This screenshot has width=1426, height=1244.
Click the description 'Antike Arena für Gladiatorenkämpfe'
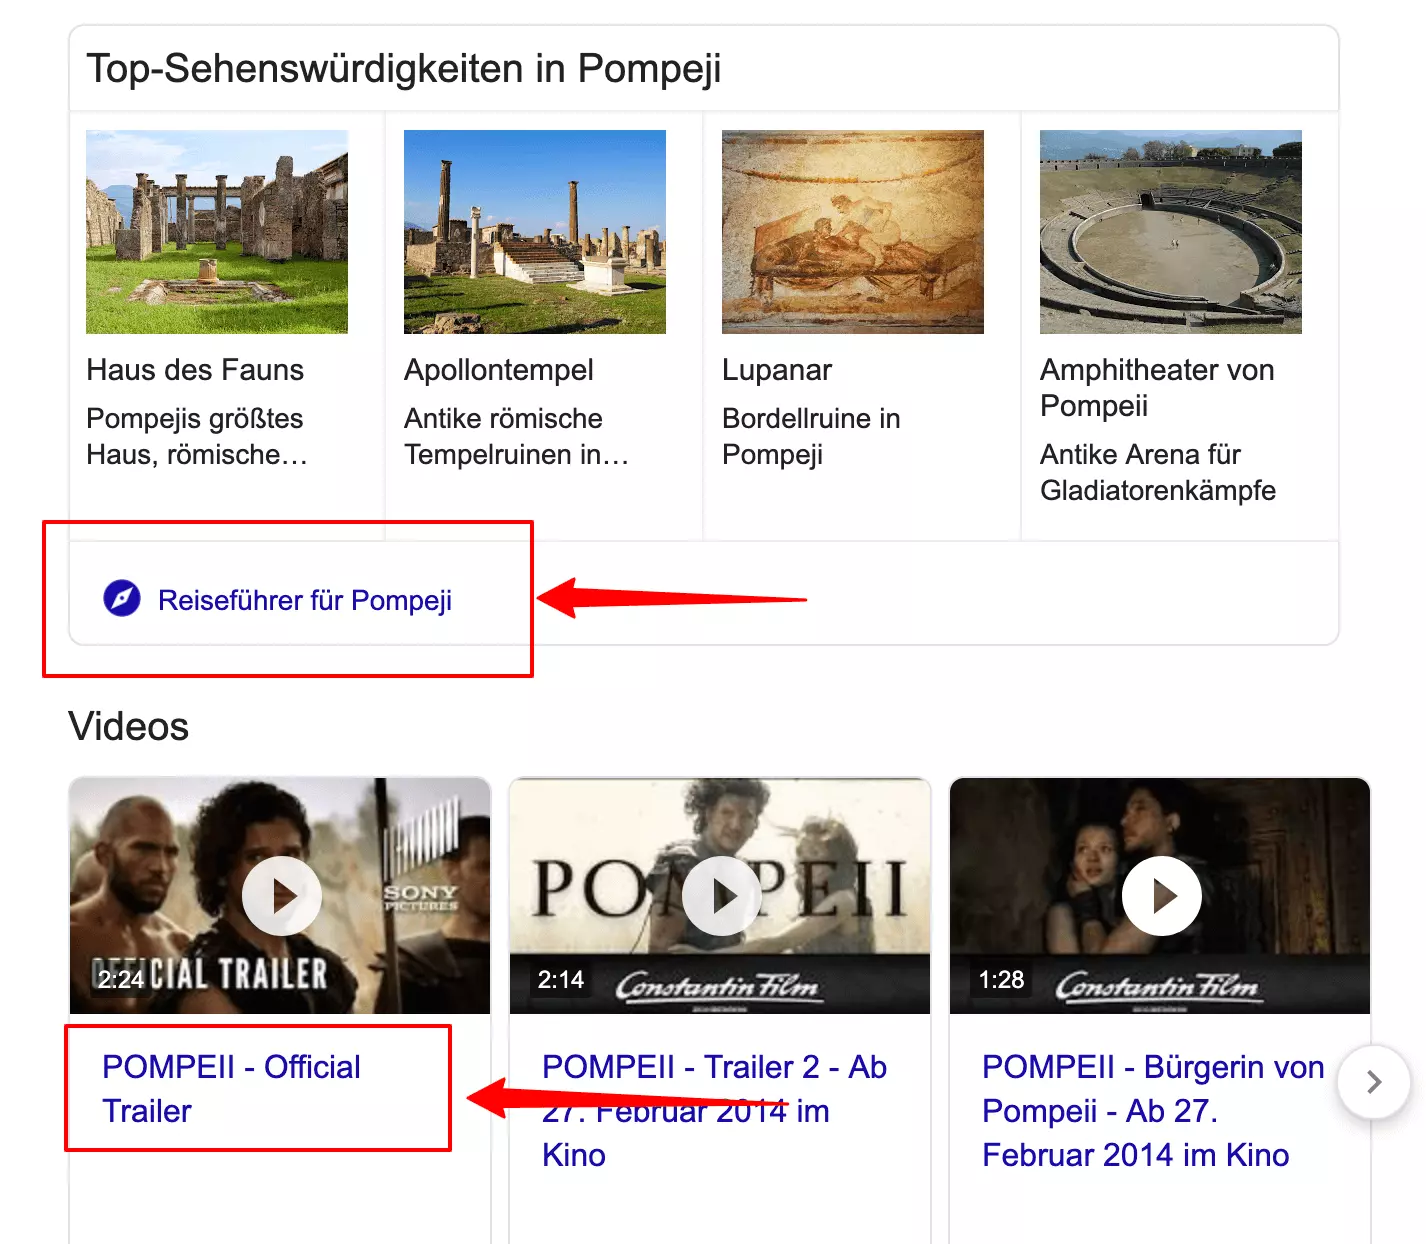pos(1158,472)
